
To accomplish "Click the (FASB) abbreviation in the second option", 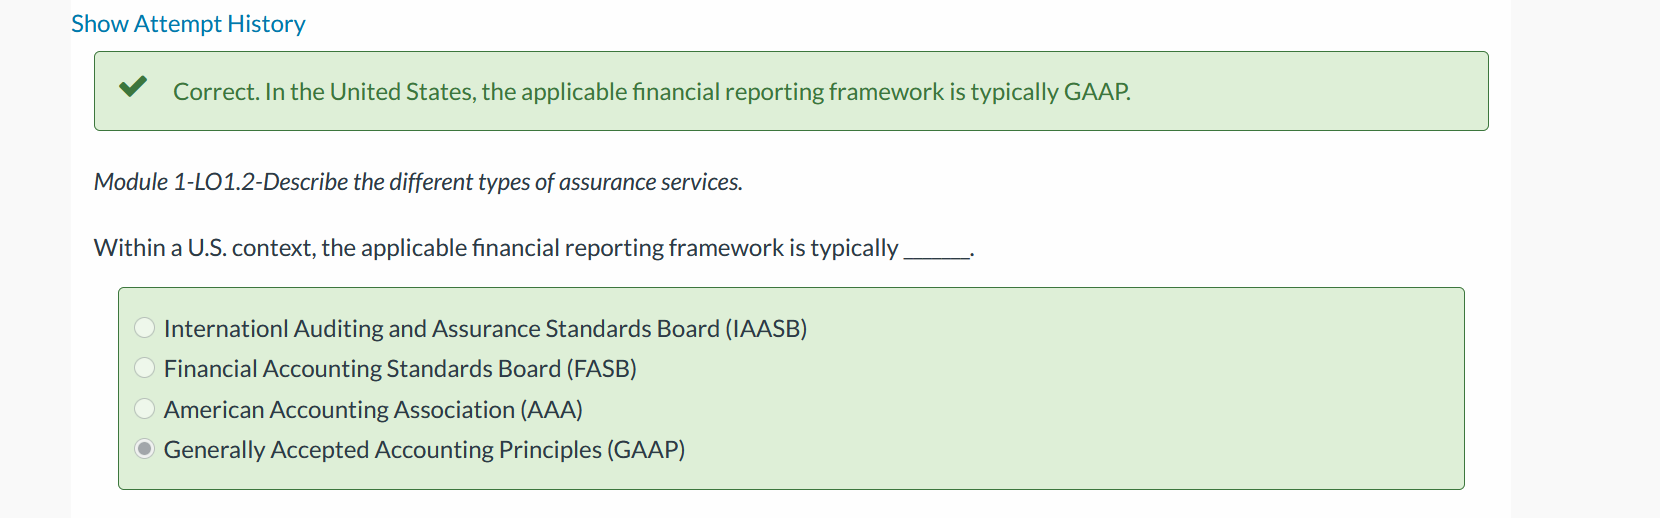I will pos(602,369).
